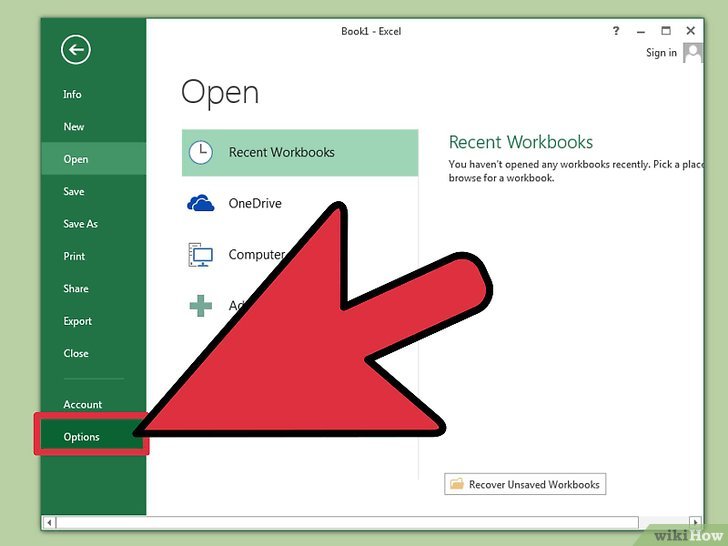Screen dimensions: 728x546
Task: Click the OneDrive cloud icon
Action: [201, 203]
